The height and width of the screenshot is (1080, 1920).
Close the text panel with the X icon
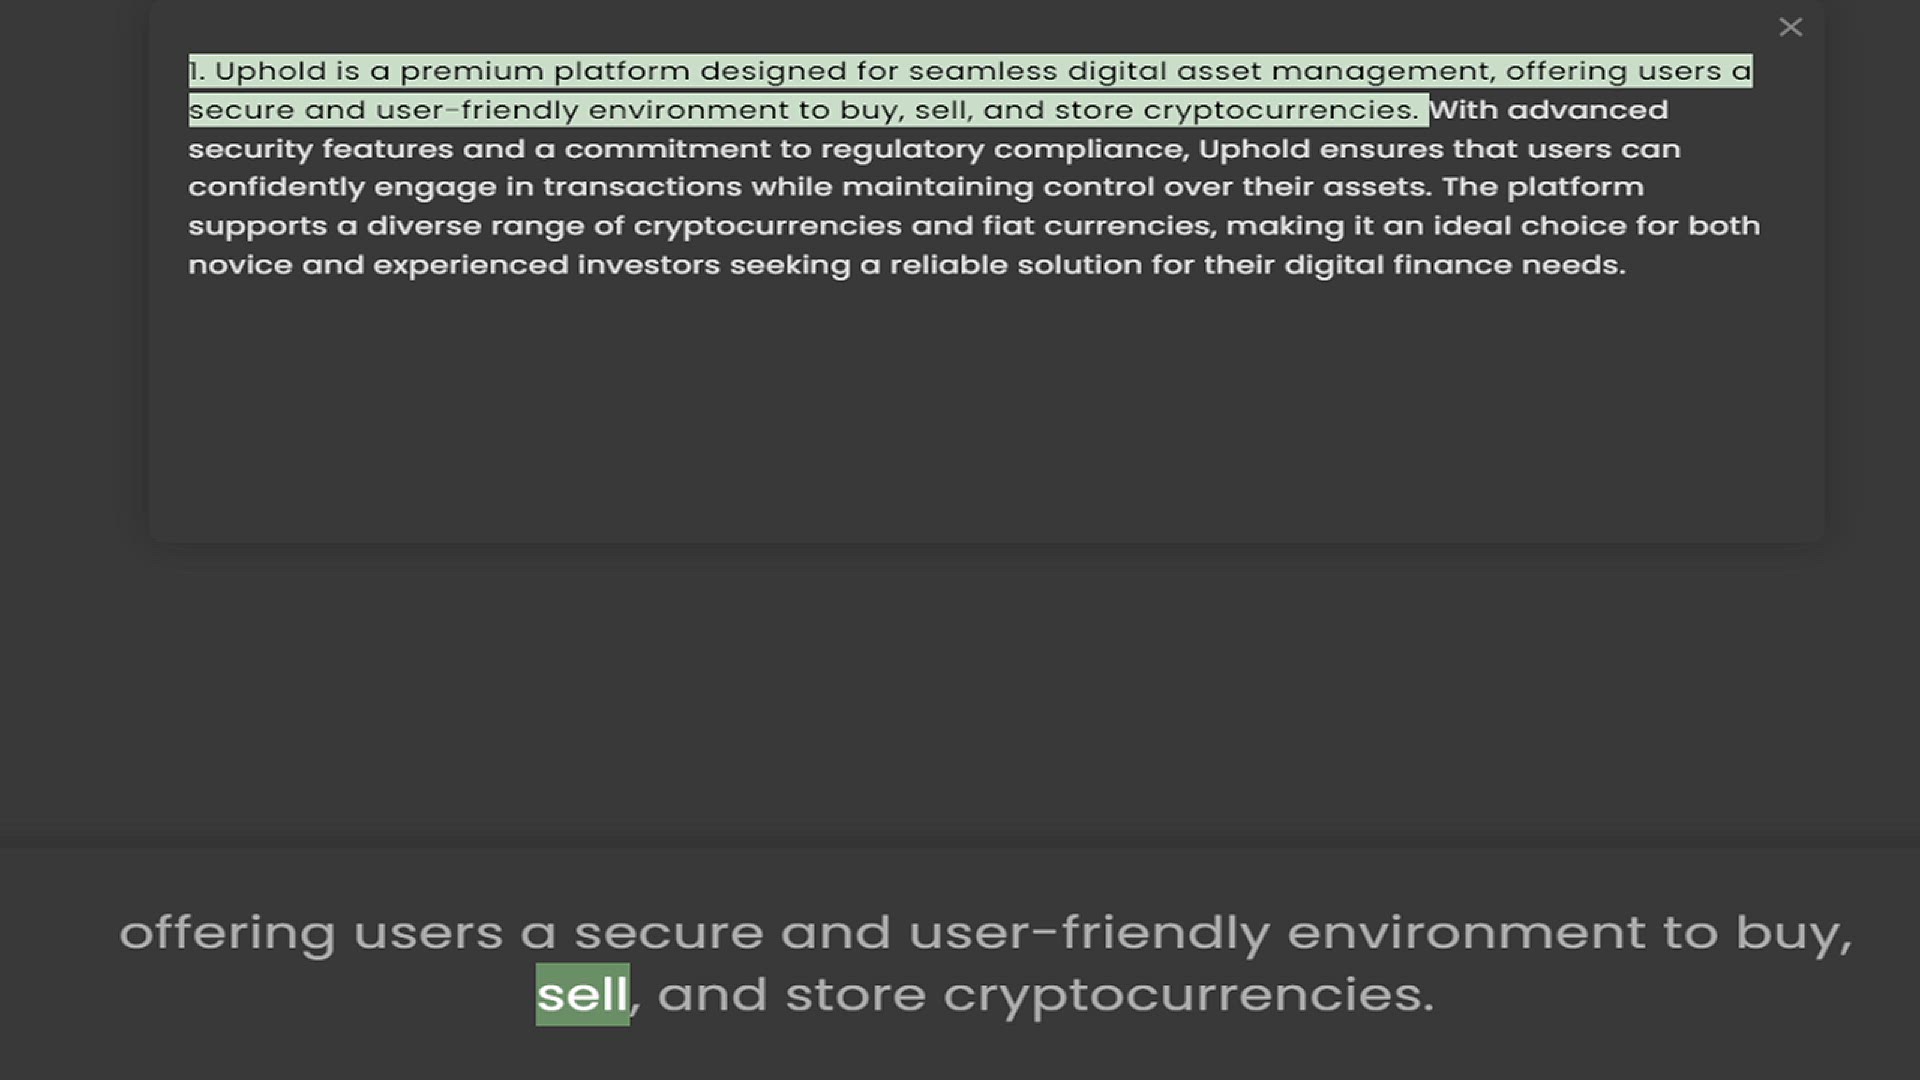pyautogui.click(x=1790, y=27)
